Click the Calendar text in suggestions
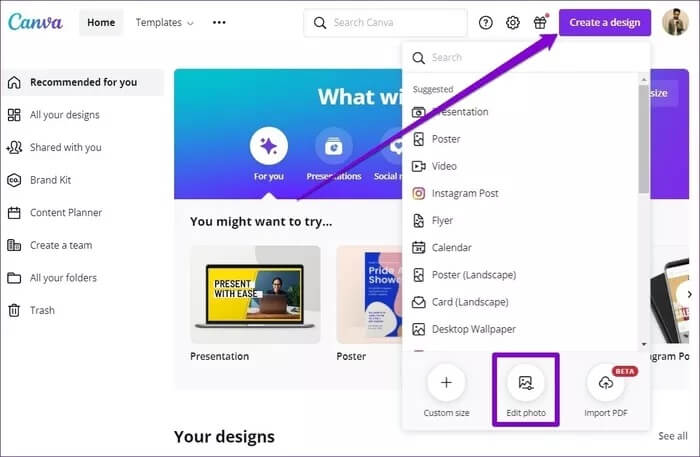700x457 pixels. [451, 247]
